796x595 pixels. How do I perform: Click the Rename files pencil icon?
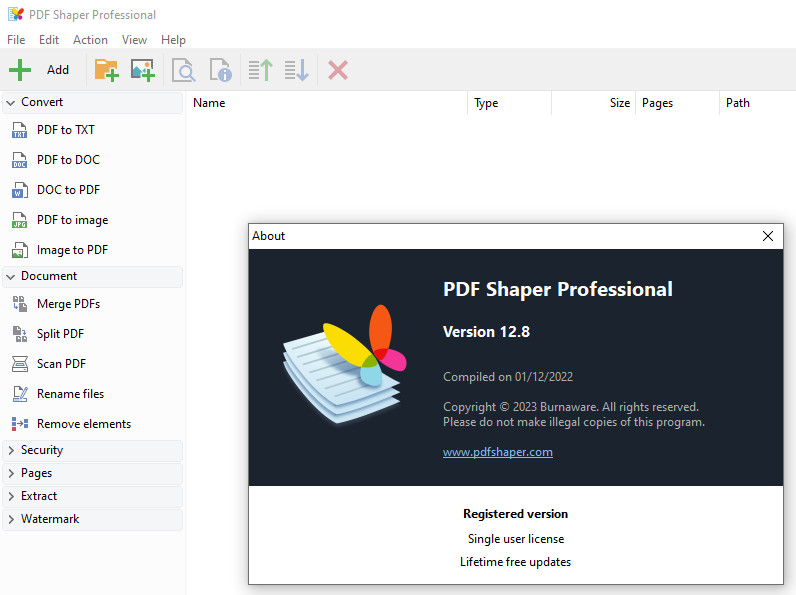tap(19, 393)
